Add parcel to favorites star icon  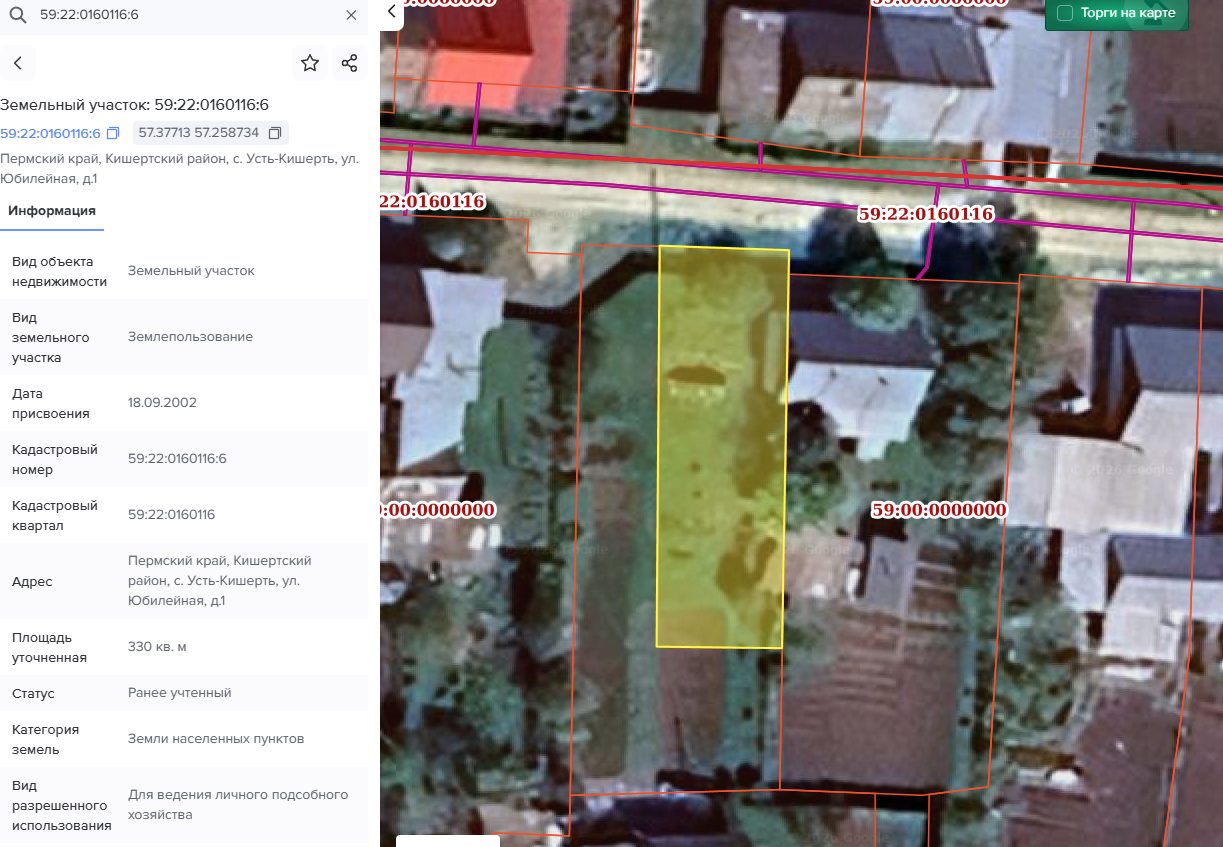tap(310, 63)
